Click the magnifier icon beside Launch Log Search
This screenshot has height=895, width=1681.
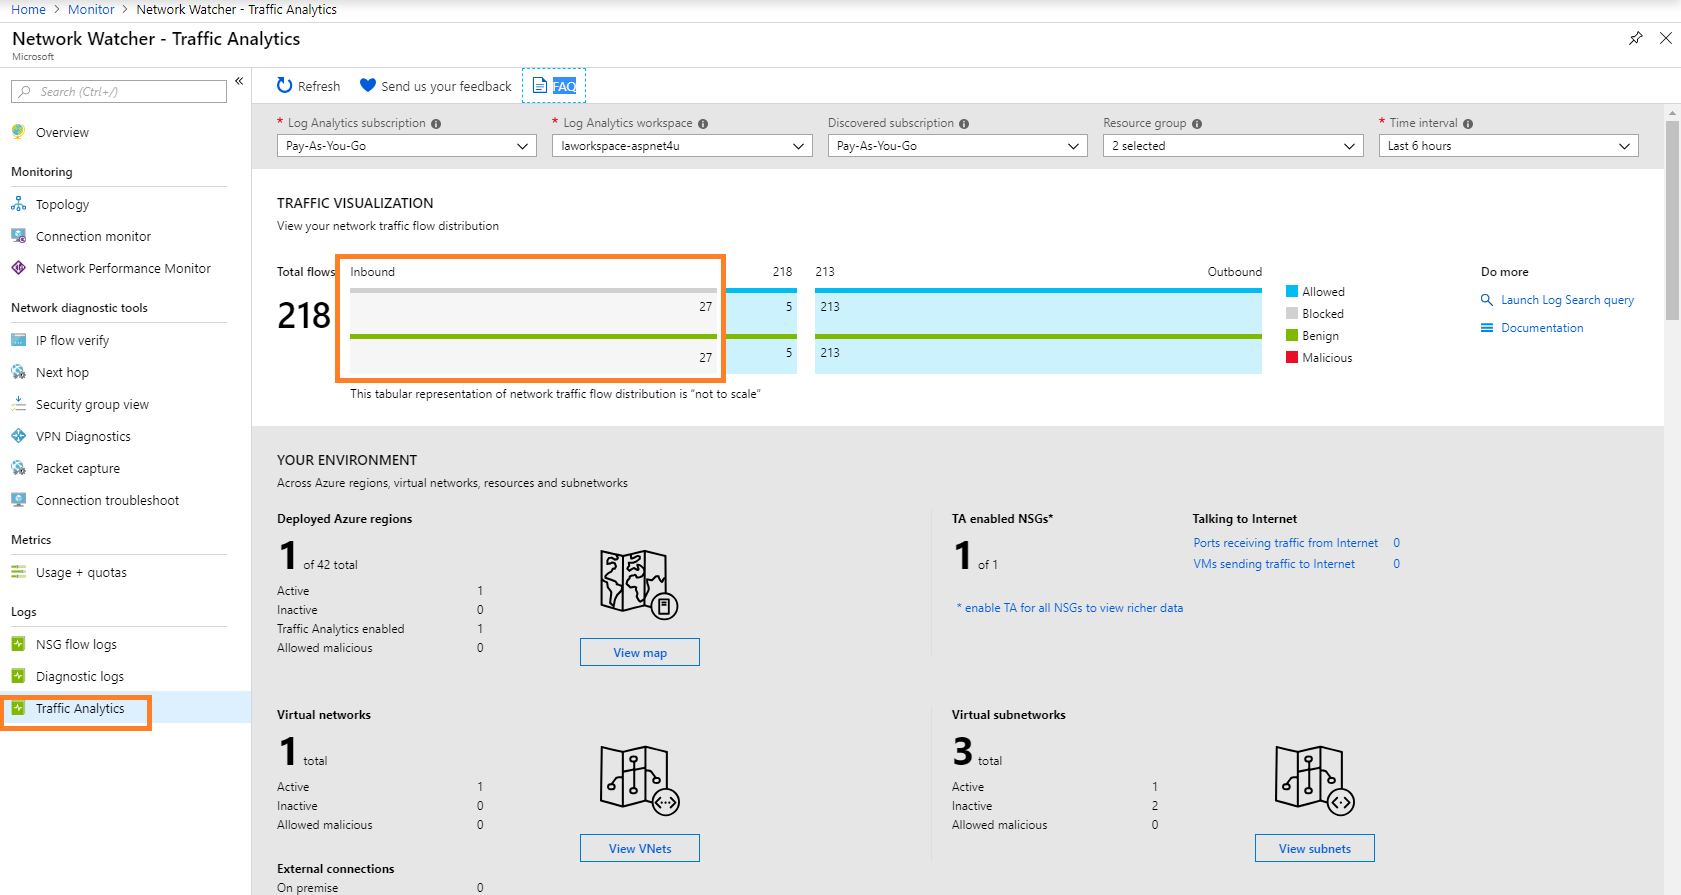pyautogui.click(x=1487, y=300)
